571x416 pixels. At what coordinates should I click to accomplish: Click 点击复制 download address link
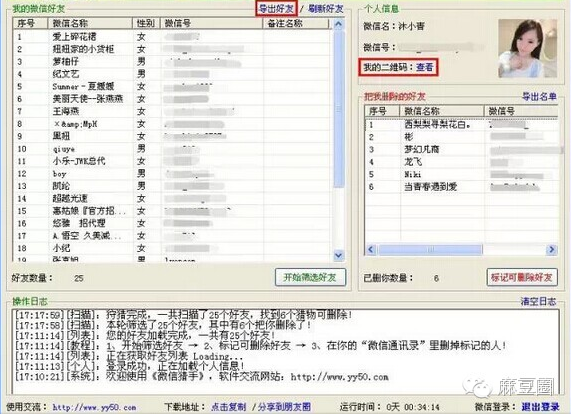(229, 407)
